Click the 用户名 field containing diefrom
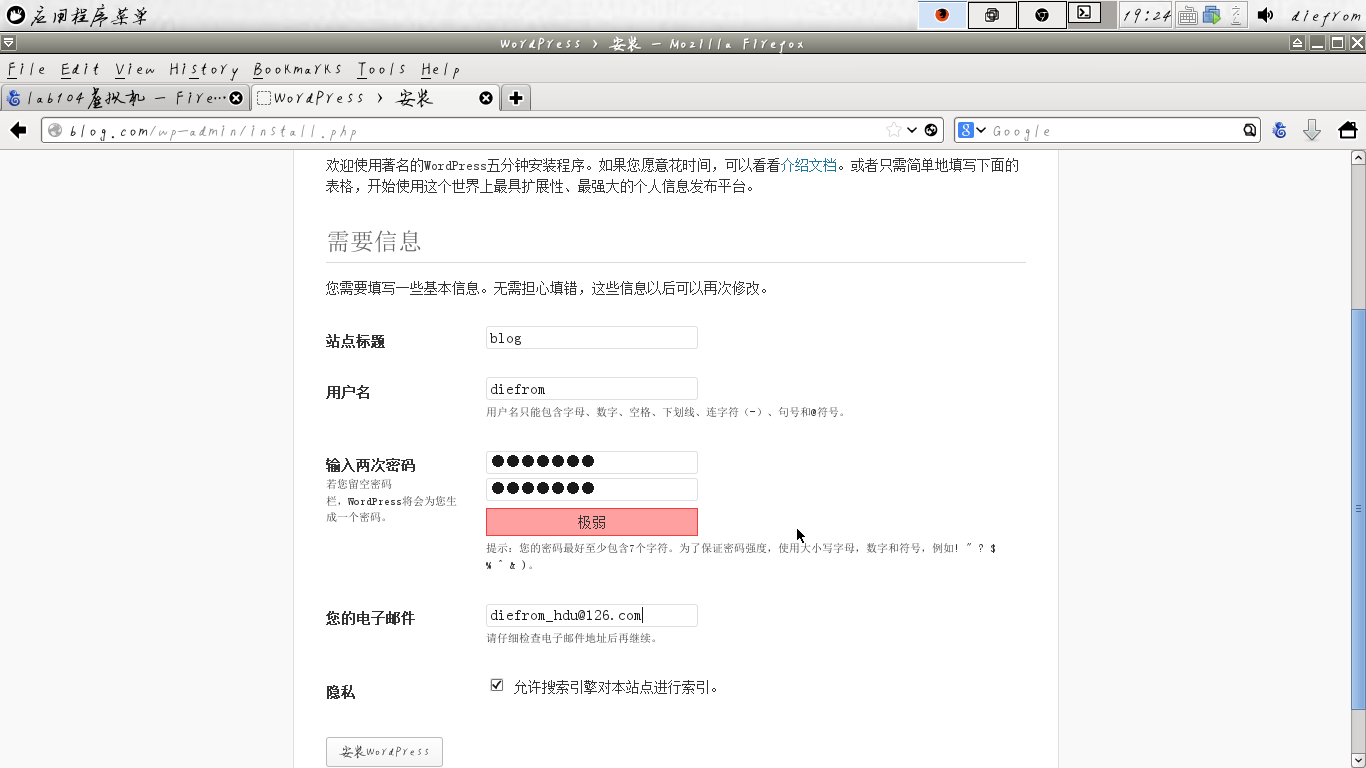1366x768 pixels. point(592,389)
